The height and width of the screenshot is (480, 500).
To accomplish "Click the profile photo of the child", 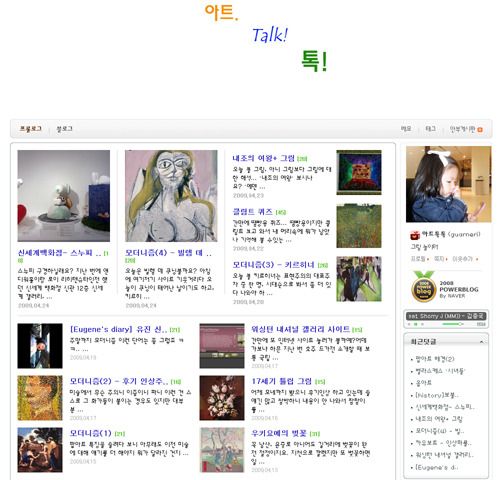I will pyautogui.click(x=448, y=184).
